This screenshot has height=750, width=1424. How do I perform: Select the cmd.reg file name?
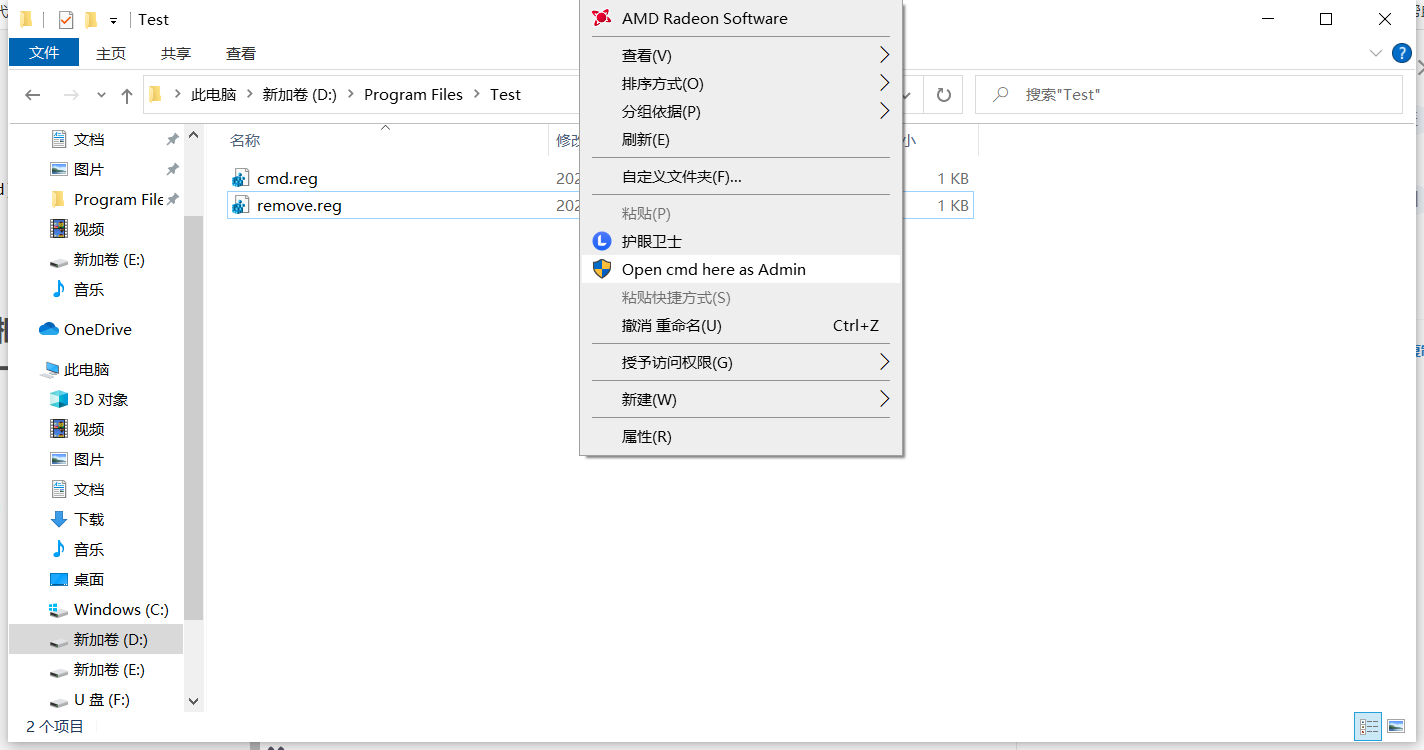click(x=287, y=178)
